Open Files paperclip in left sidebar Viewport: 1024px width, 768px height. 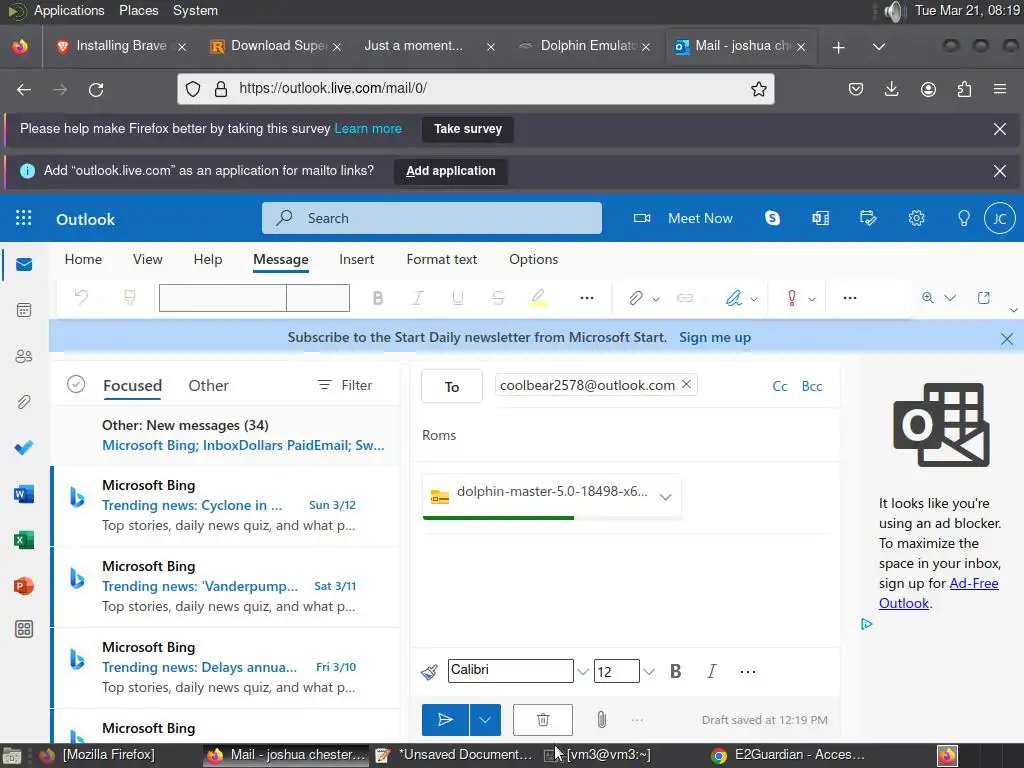[x=24, y=402]
